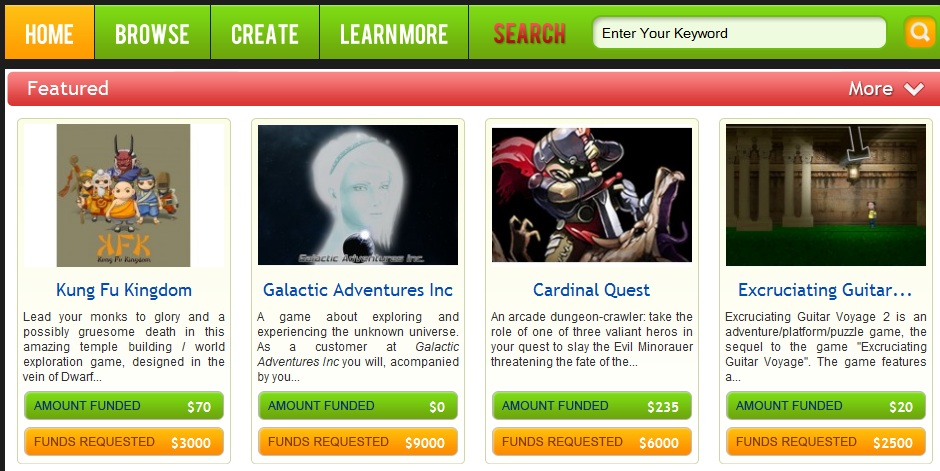Image resolution: width=940 pixels, height=471 pixels.
Task: Open the Kung Fu Kingdom thumbnail image
Action: 123,195
